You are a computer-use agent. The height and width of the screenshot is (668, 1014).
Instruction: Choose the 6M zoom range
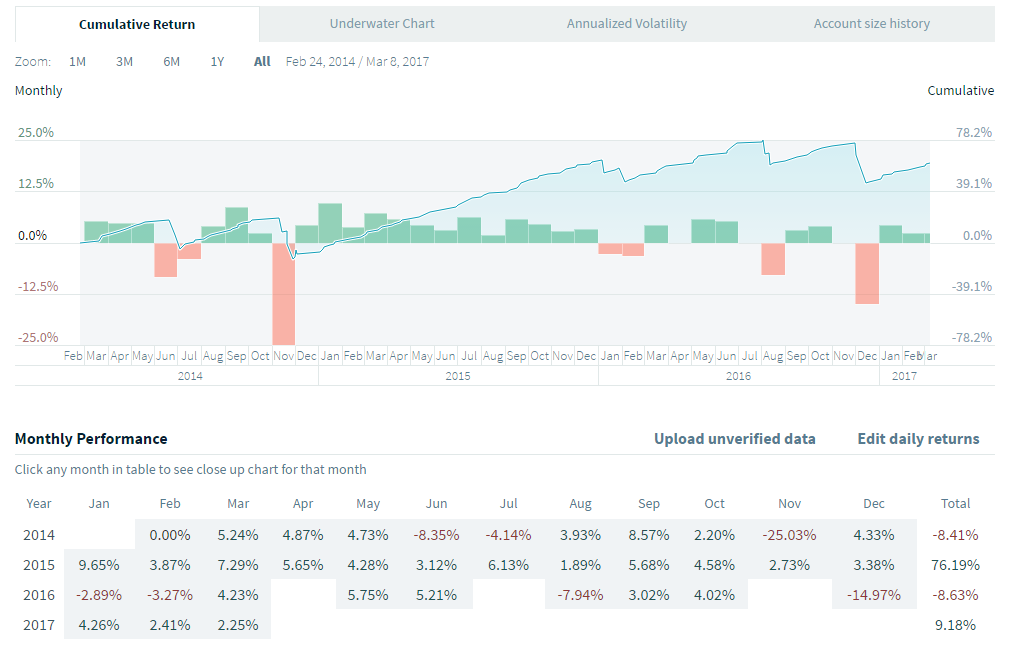click(172, 61)
